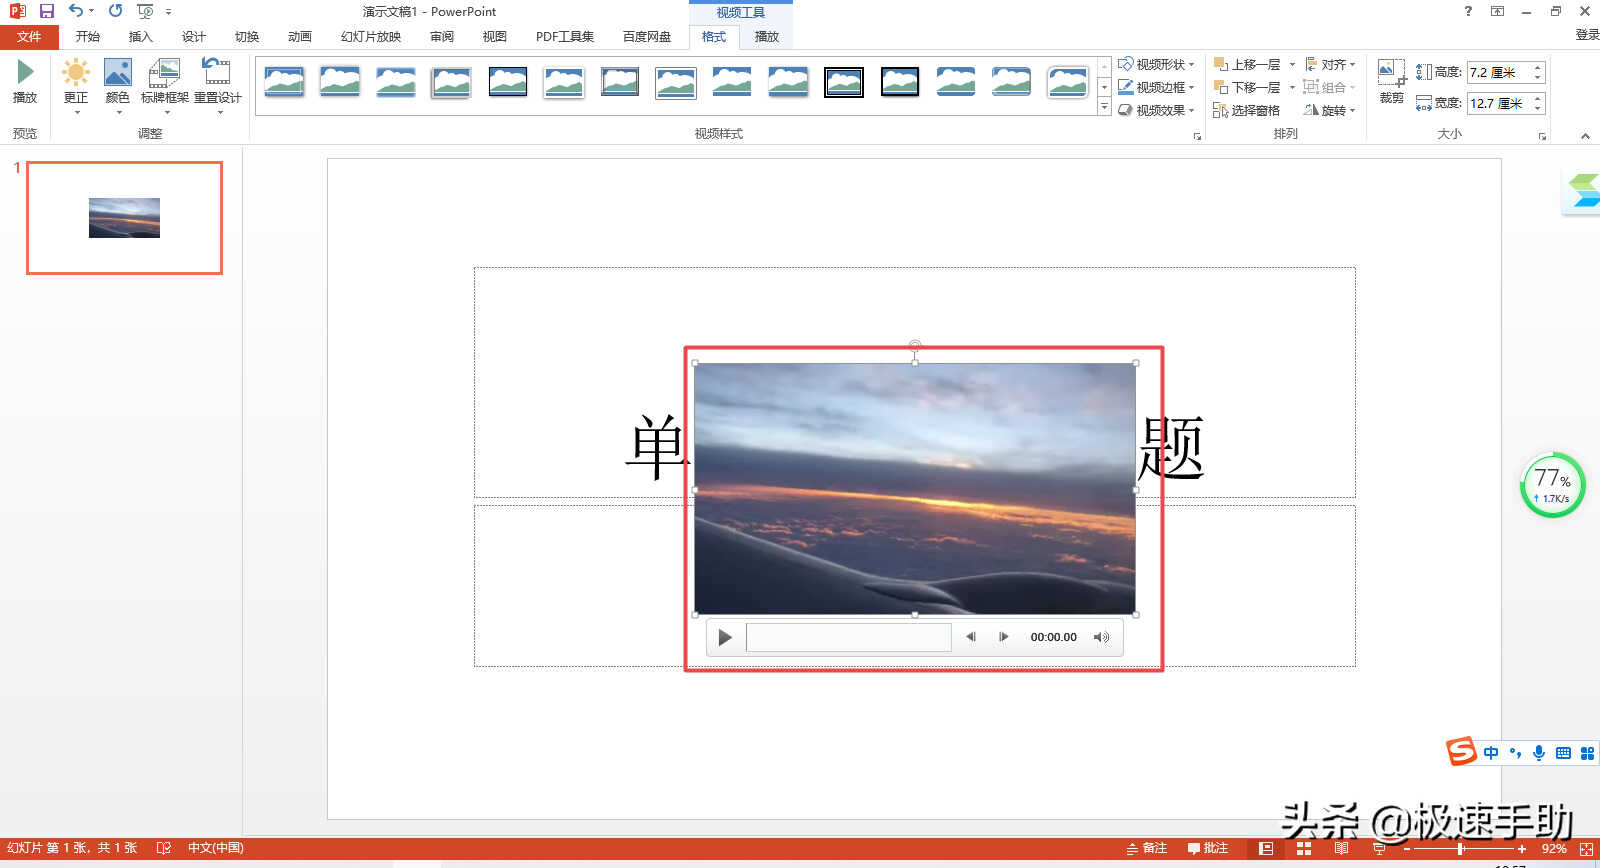Toggle the 备注 notes pane in status bar
The height and width of the screenshot is (868, 1600).
pyautogui.click(x=1147, y=848)
